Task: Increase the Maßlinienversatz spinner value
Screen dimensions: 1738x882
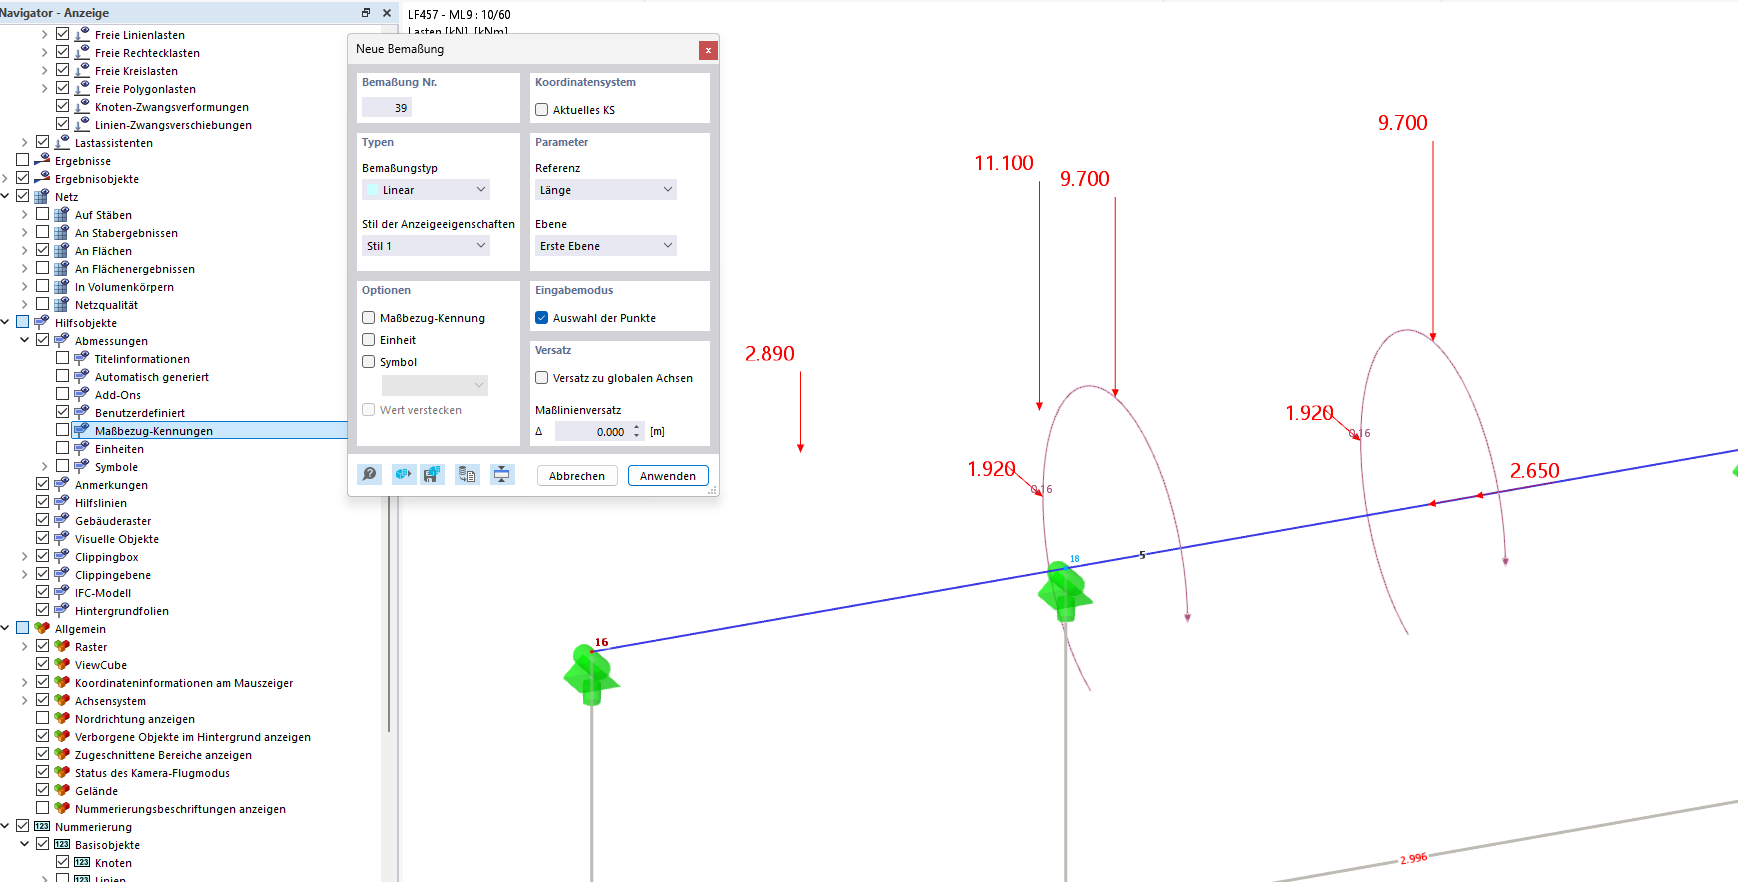Action: [636, 428]
